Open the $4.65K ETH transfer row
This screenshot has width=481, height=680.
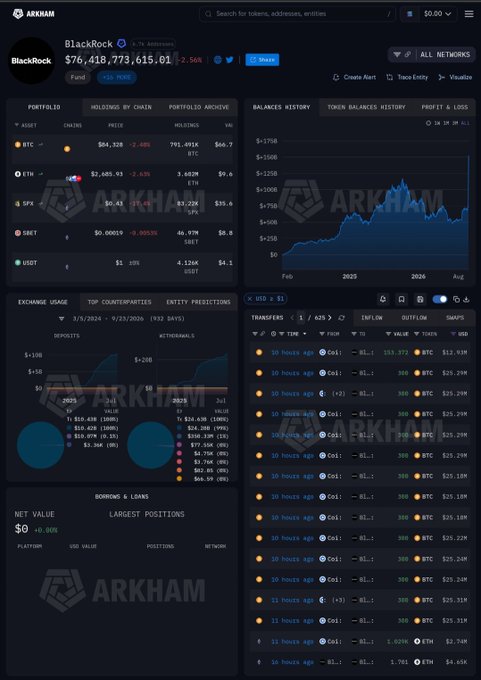pyautogui.click(x=360, y=662)
